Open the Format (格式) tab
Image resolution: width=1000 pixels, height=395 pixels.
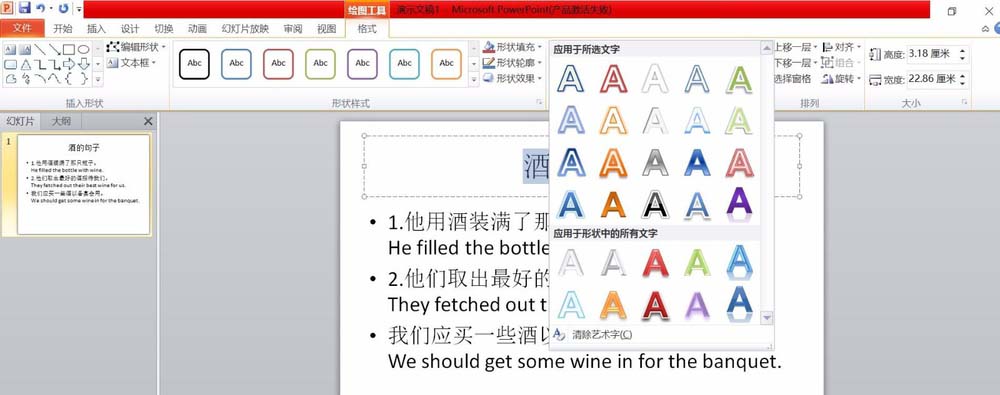[367, 29]
